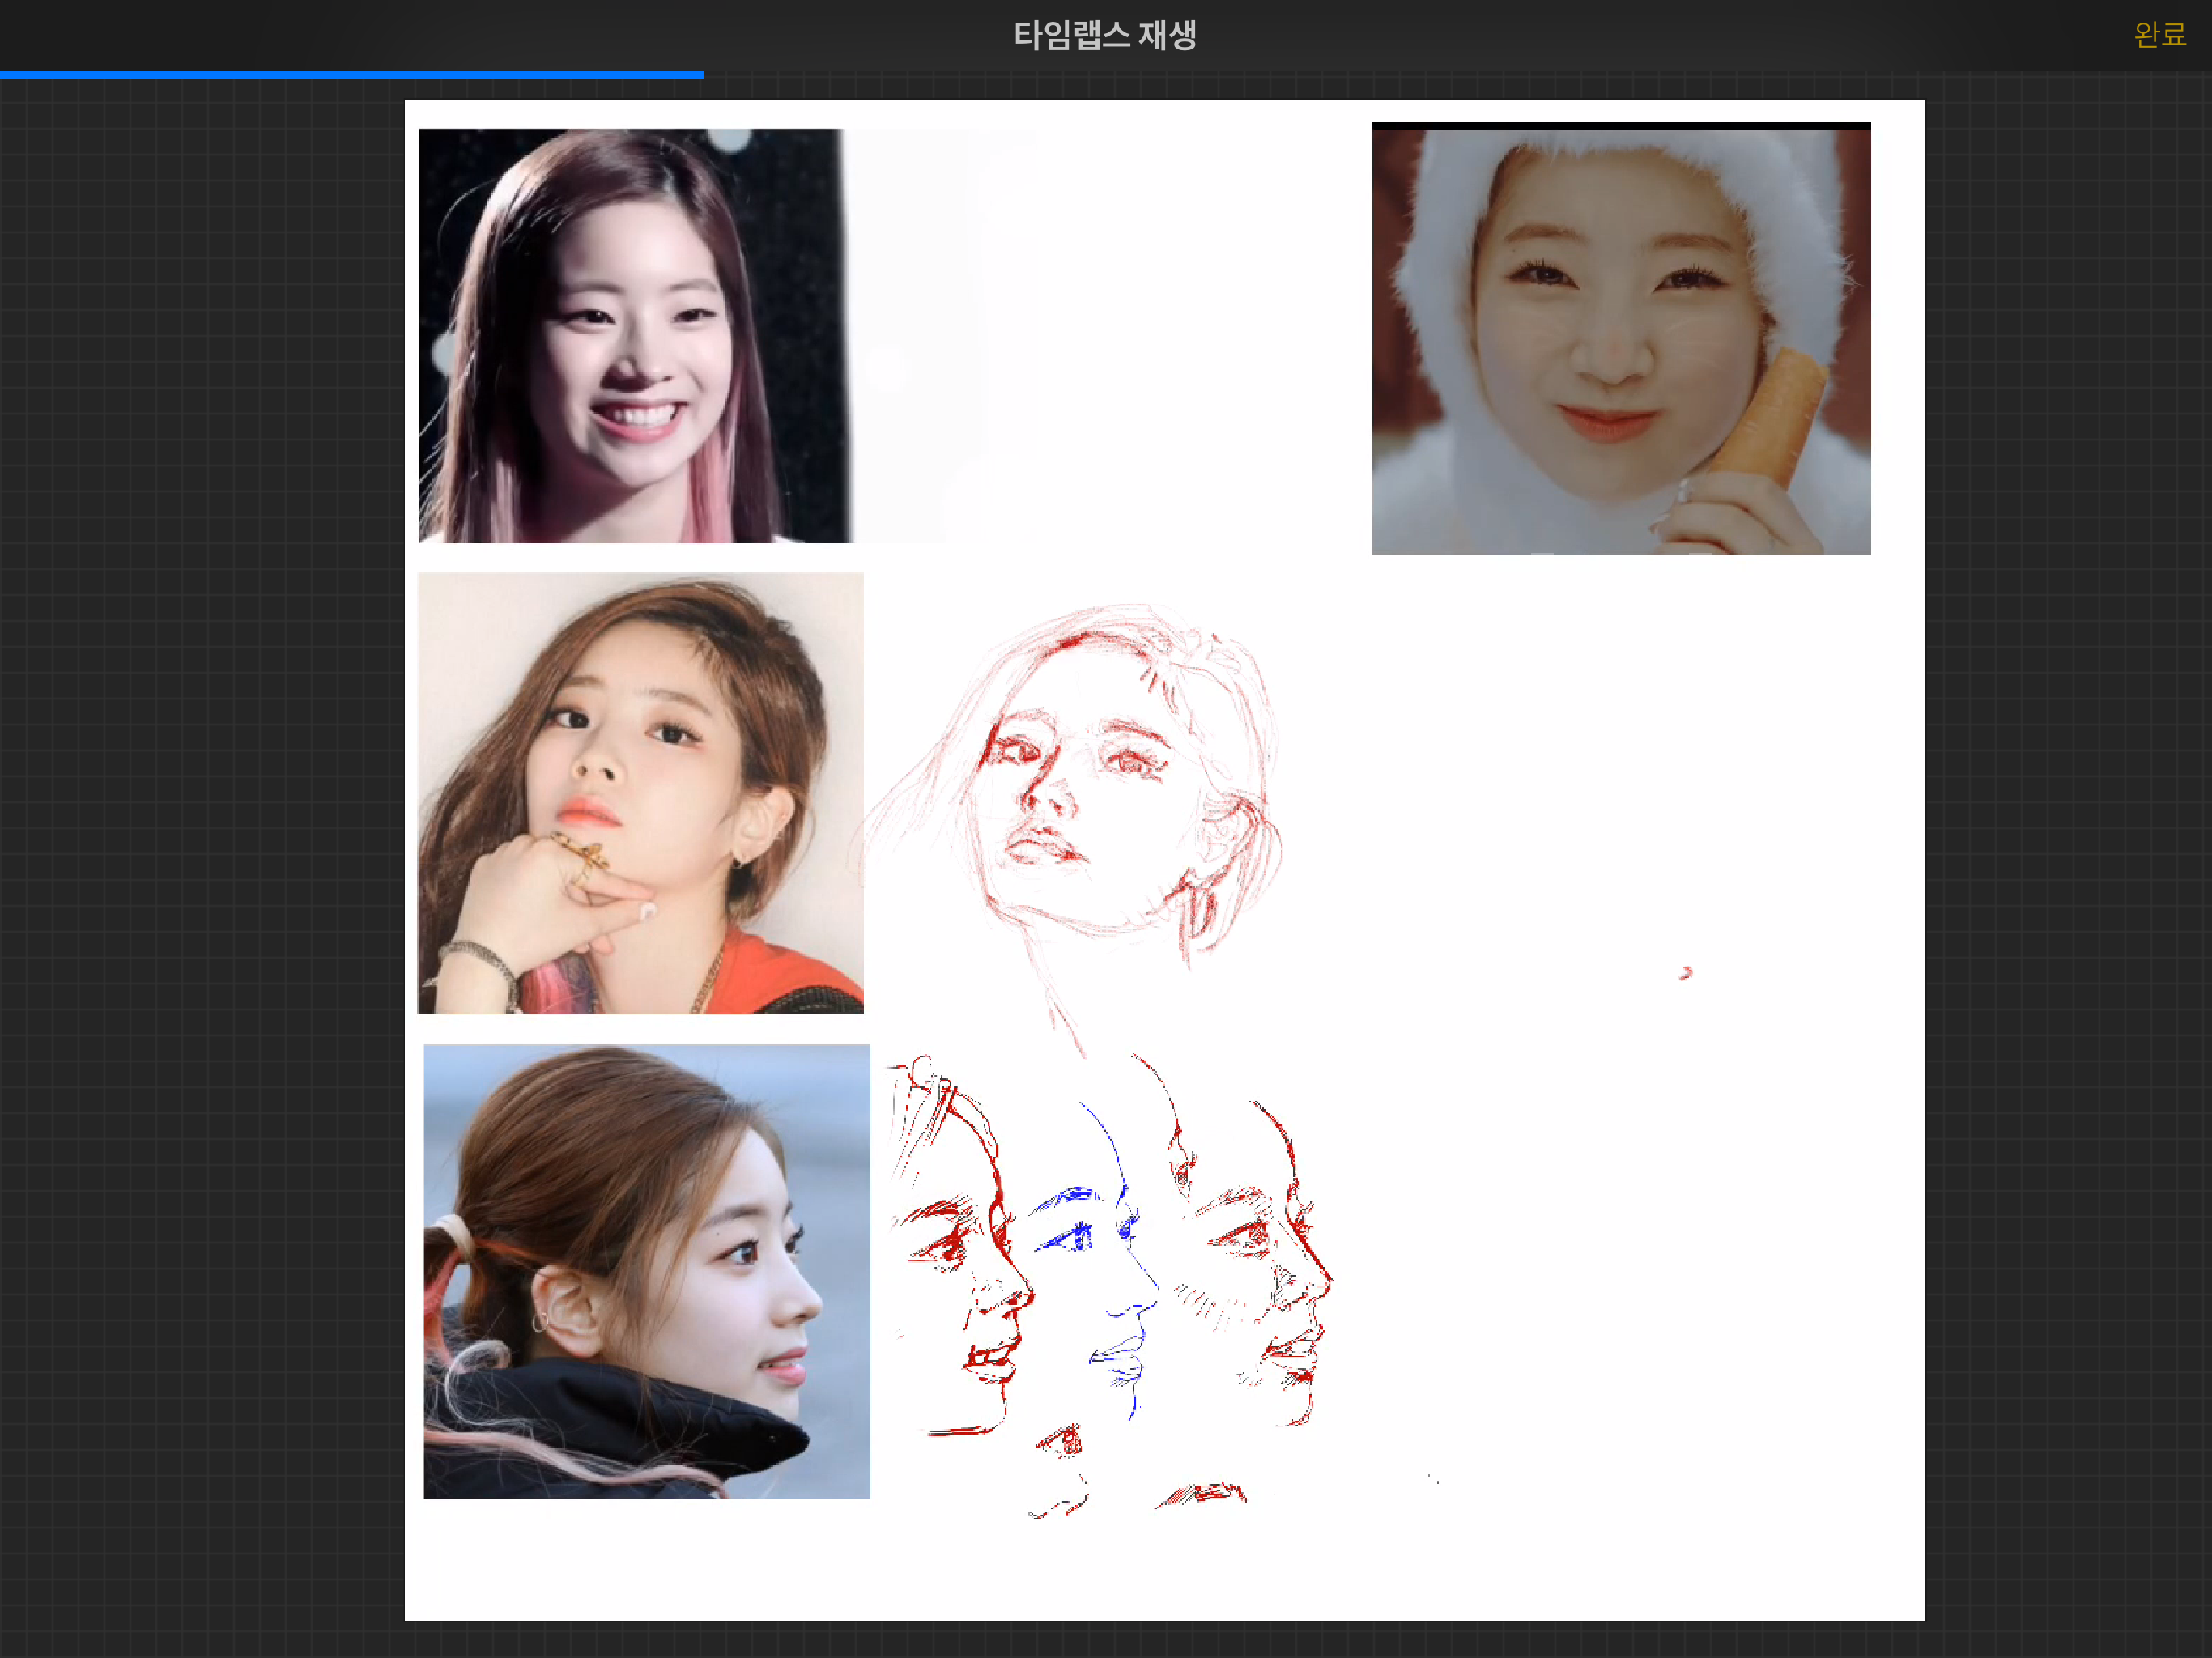Click the side-profile ponytail reference photo
This screenshot has width=2212, height=1658.
646,1270
